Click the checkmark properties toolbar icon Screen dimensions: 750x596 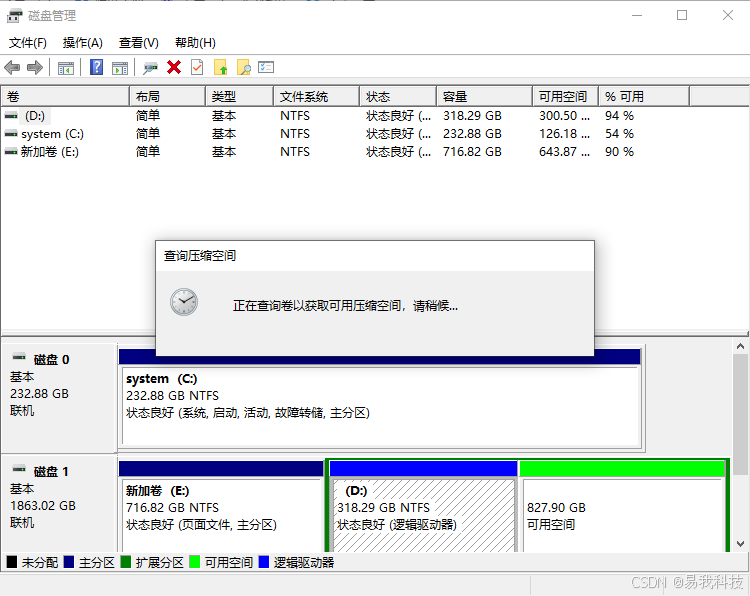pos(197,67)
